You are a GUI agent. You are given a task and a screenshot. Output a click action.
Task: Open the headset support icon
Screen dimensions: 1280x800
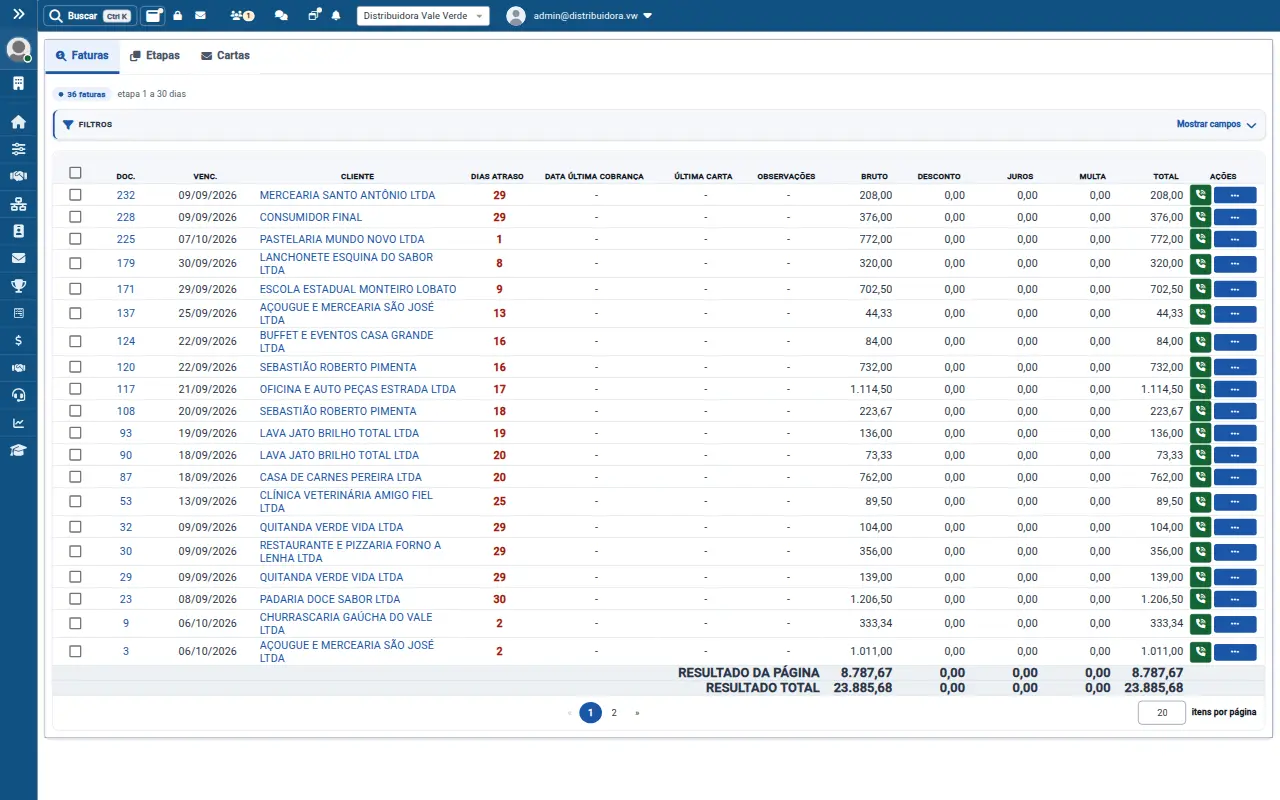coord(18,395)
